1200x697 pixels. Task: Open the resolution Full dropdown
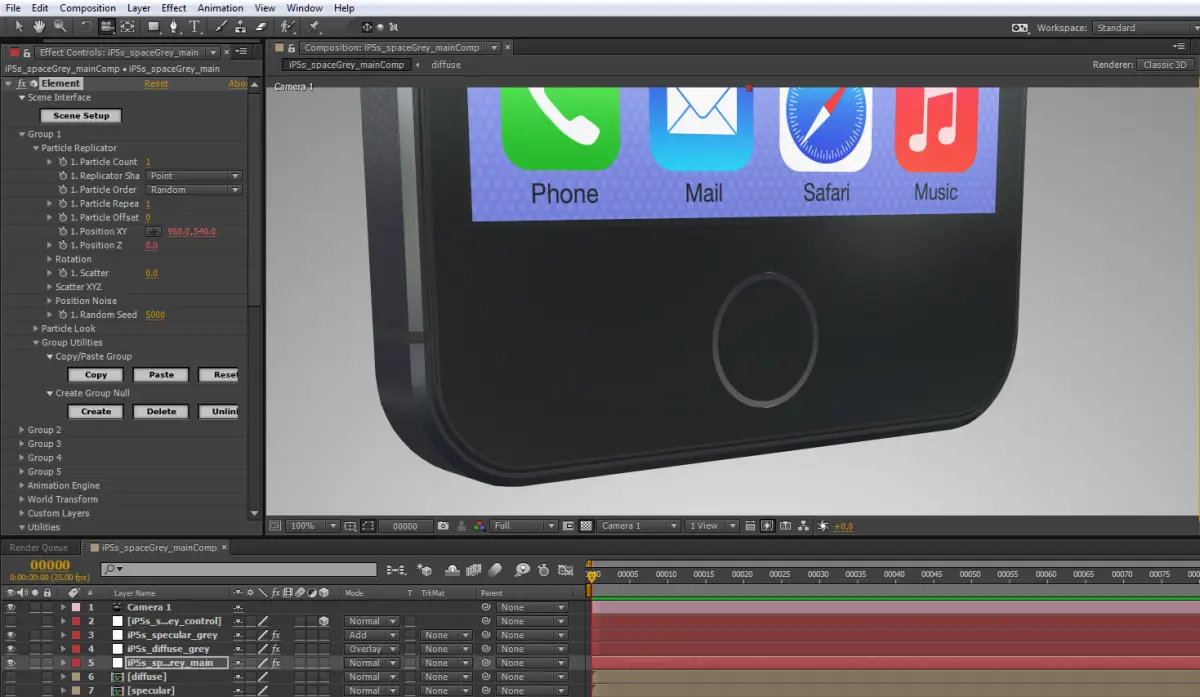[524, 526]
